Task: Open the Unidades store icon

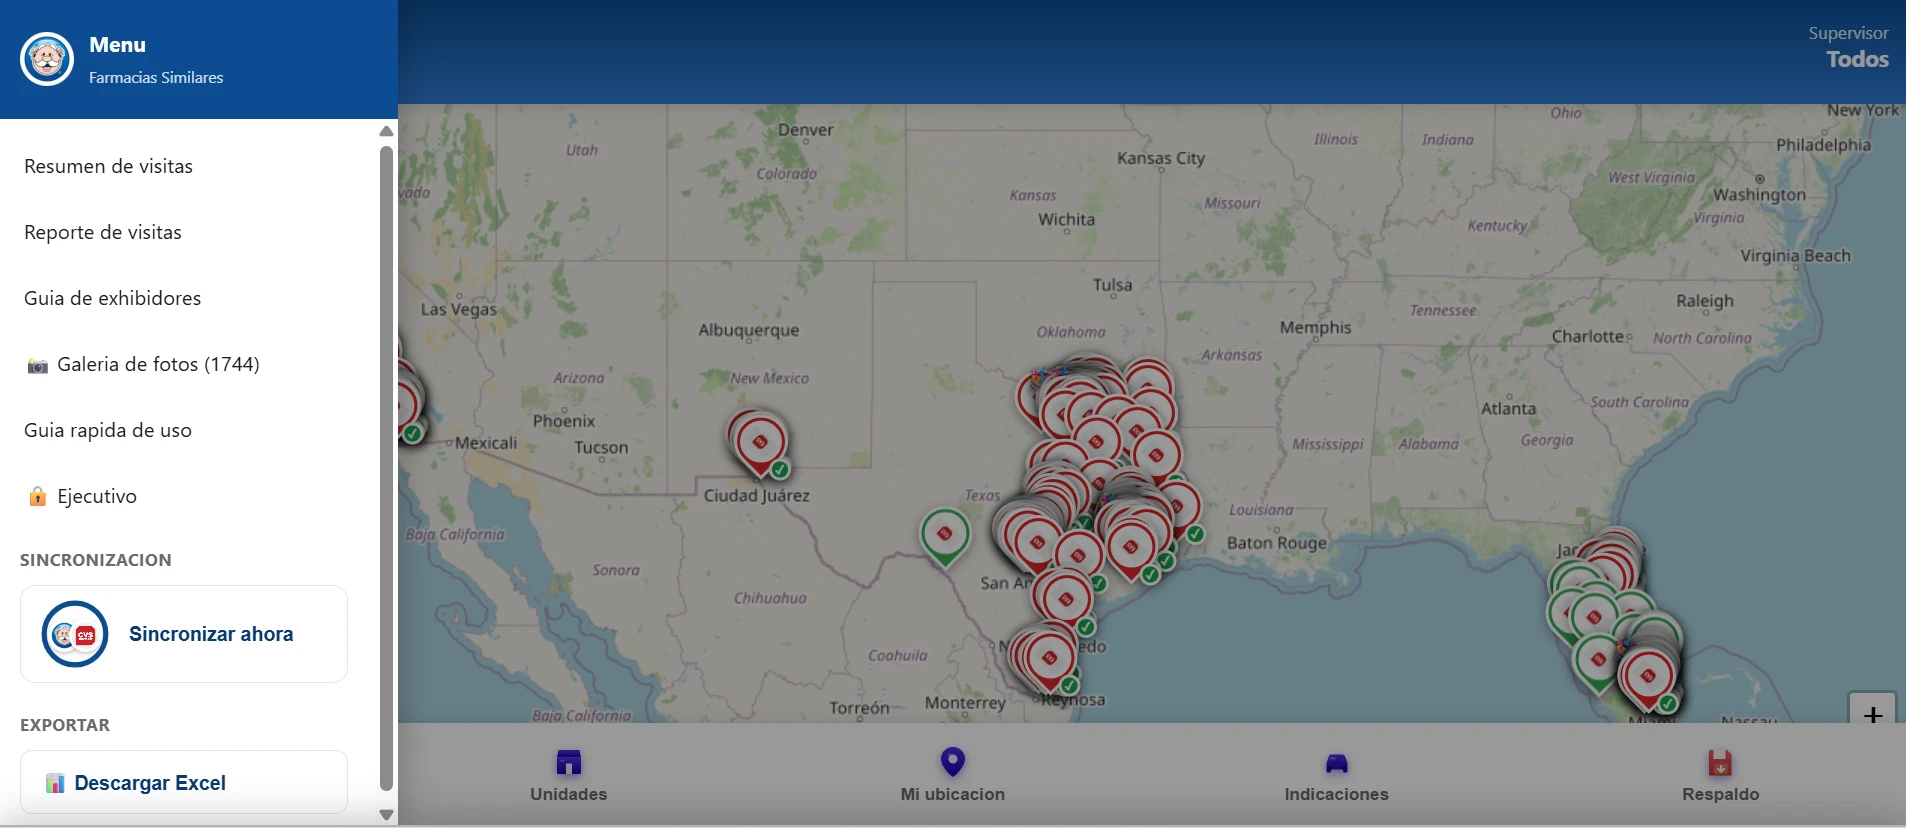Action: (x=568, y=763)
